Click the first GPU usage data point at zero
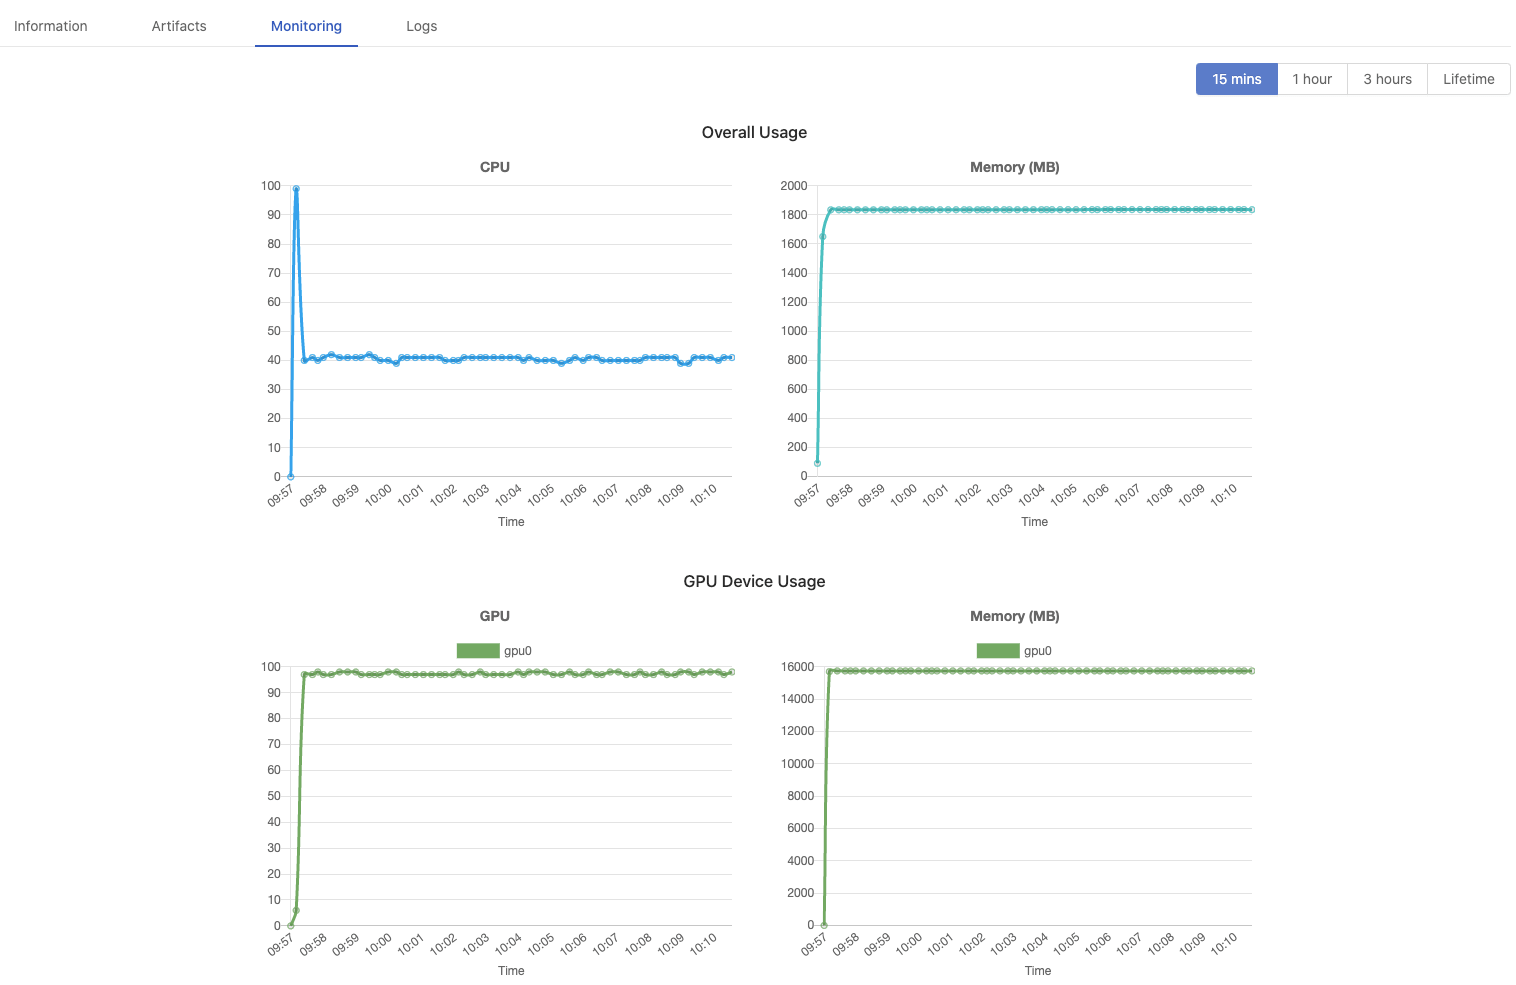 click(x=291, y=925)
